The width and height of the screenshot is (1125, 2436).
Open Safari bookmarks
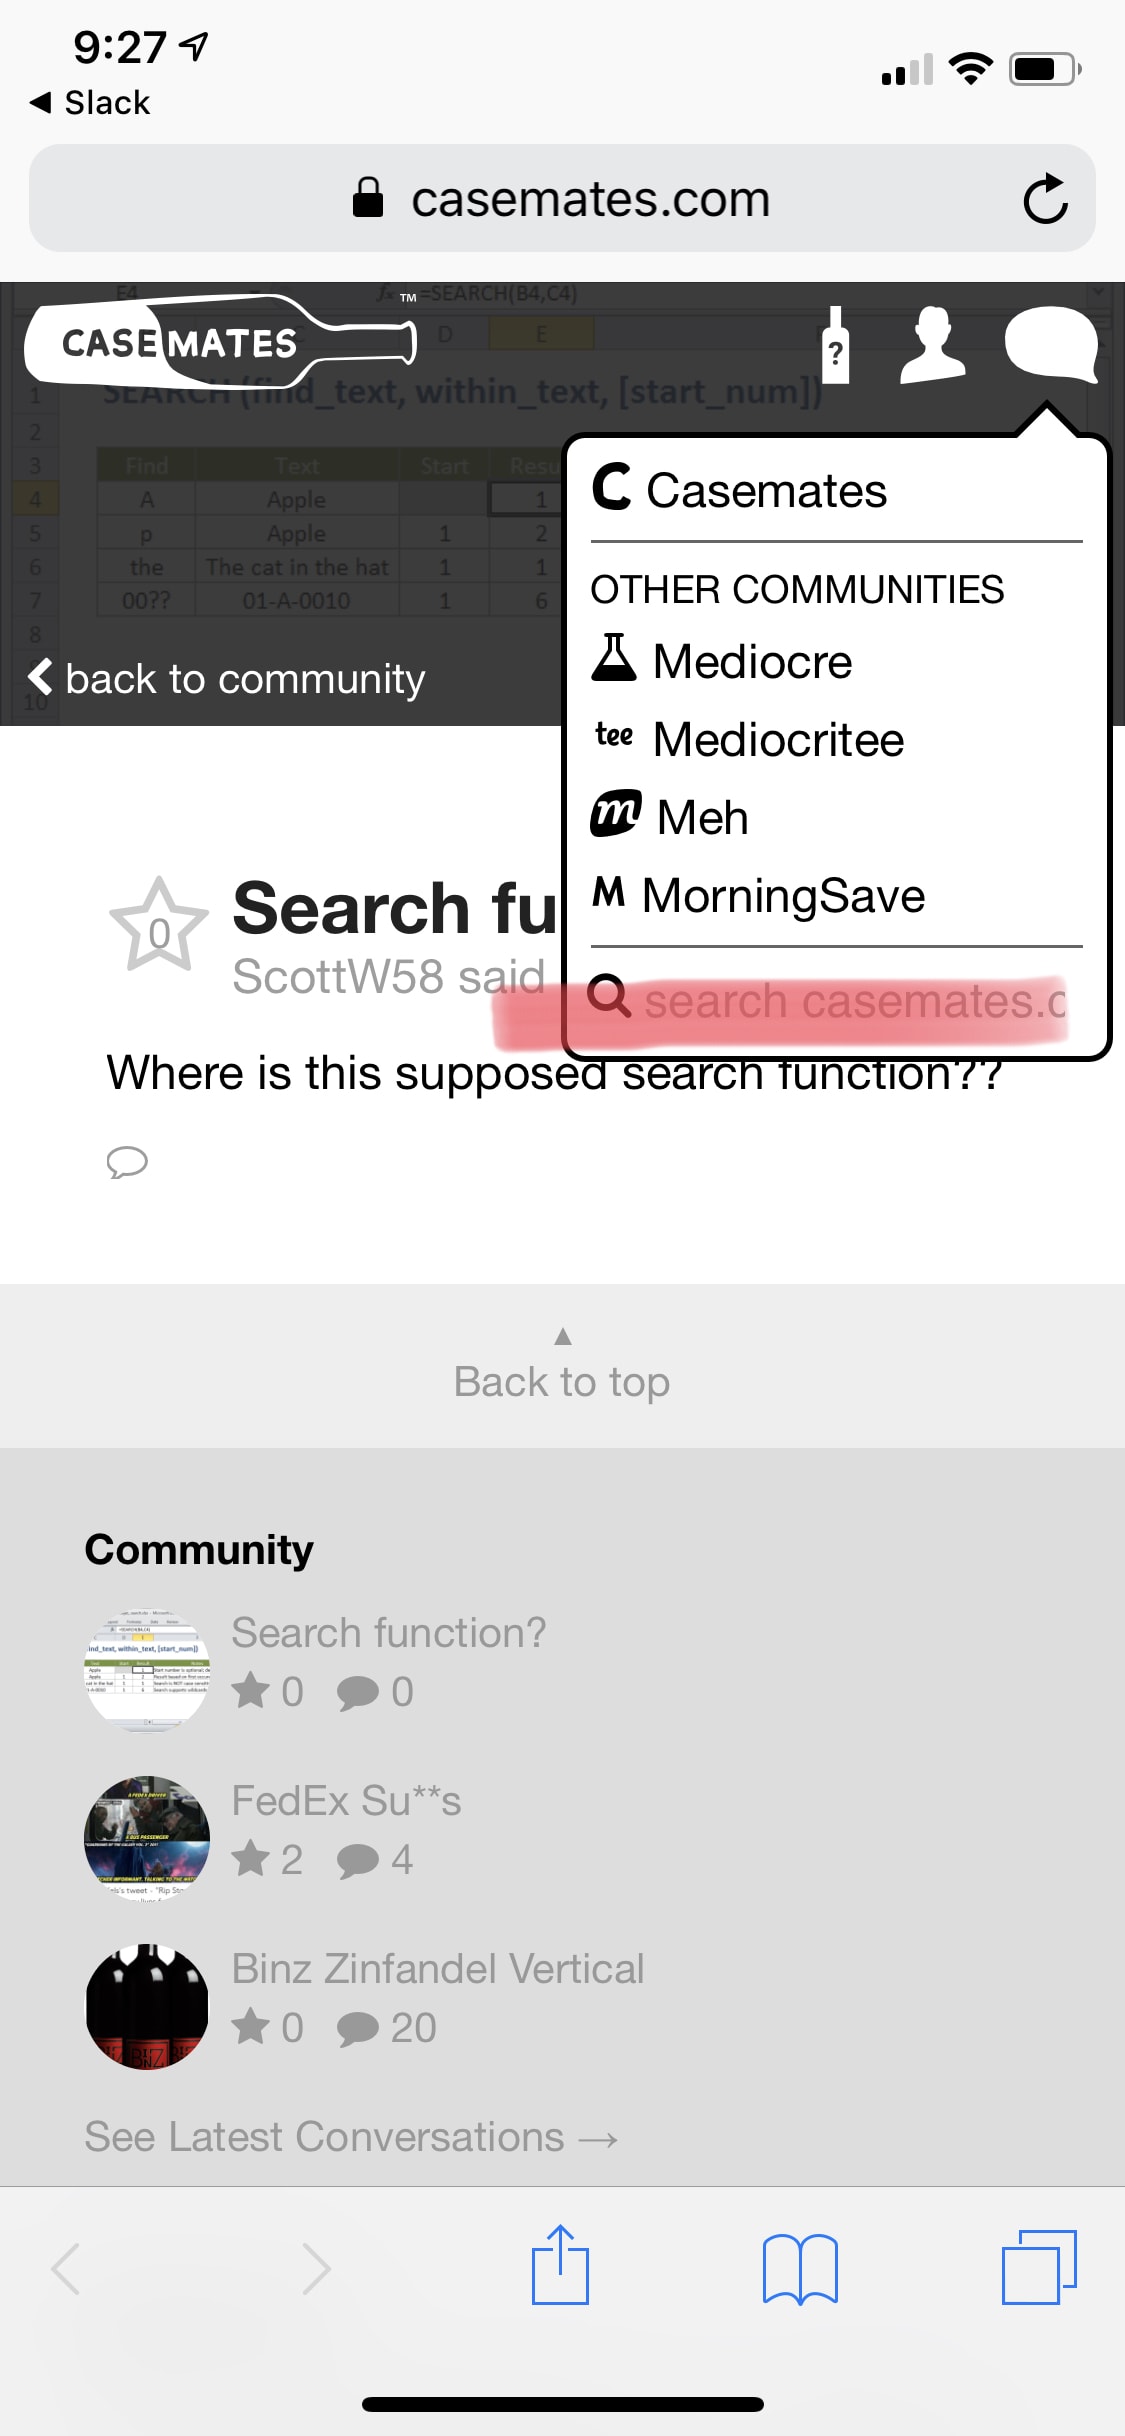pos(799,2268)
